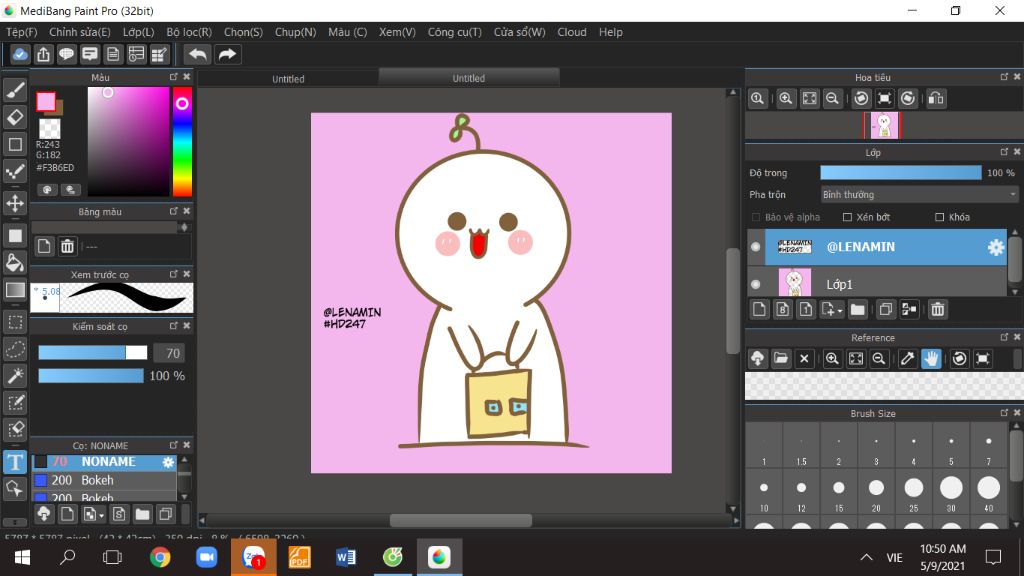Click the Navigator canvas thumbnail

(x=884, y=125)
